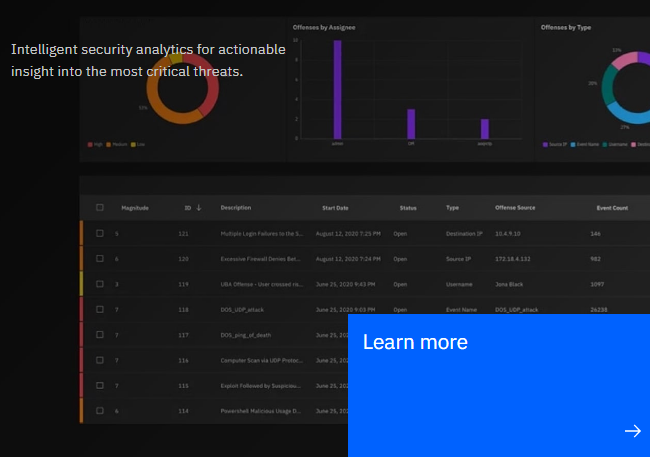Viewport: 650px width, 457px height.
Task: Click the purple Source IP legend swatch
Action: click(x=545, y=144)
